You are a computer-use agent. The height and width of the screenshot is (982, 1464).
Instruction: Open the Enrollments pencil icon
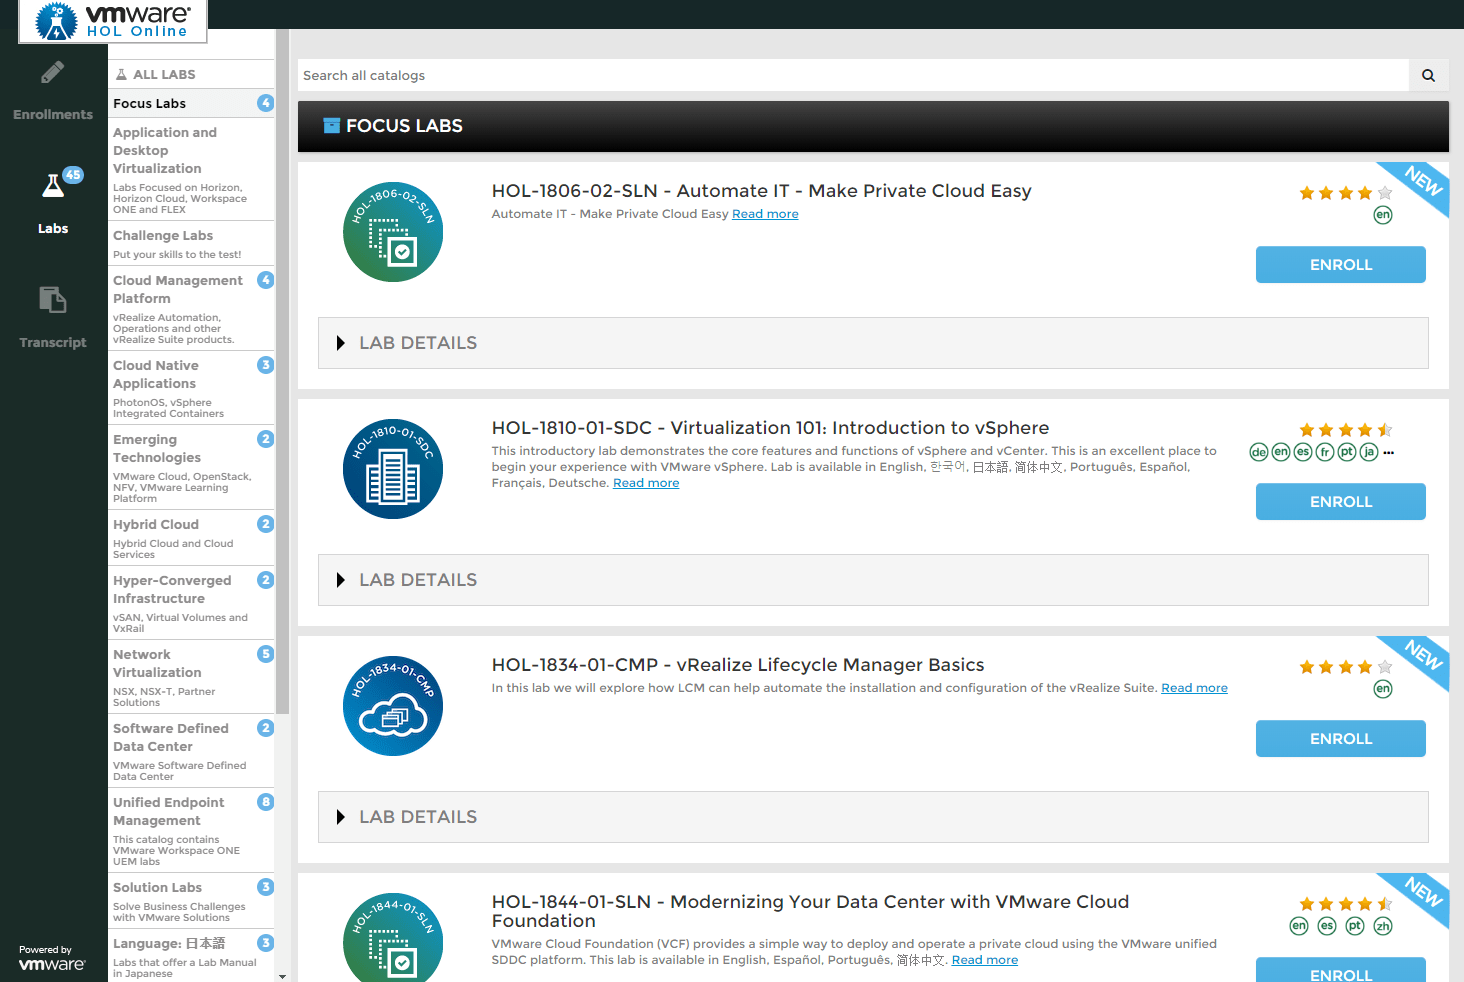click(53, 73)
